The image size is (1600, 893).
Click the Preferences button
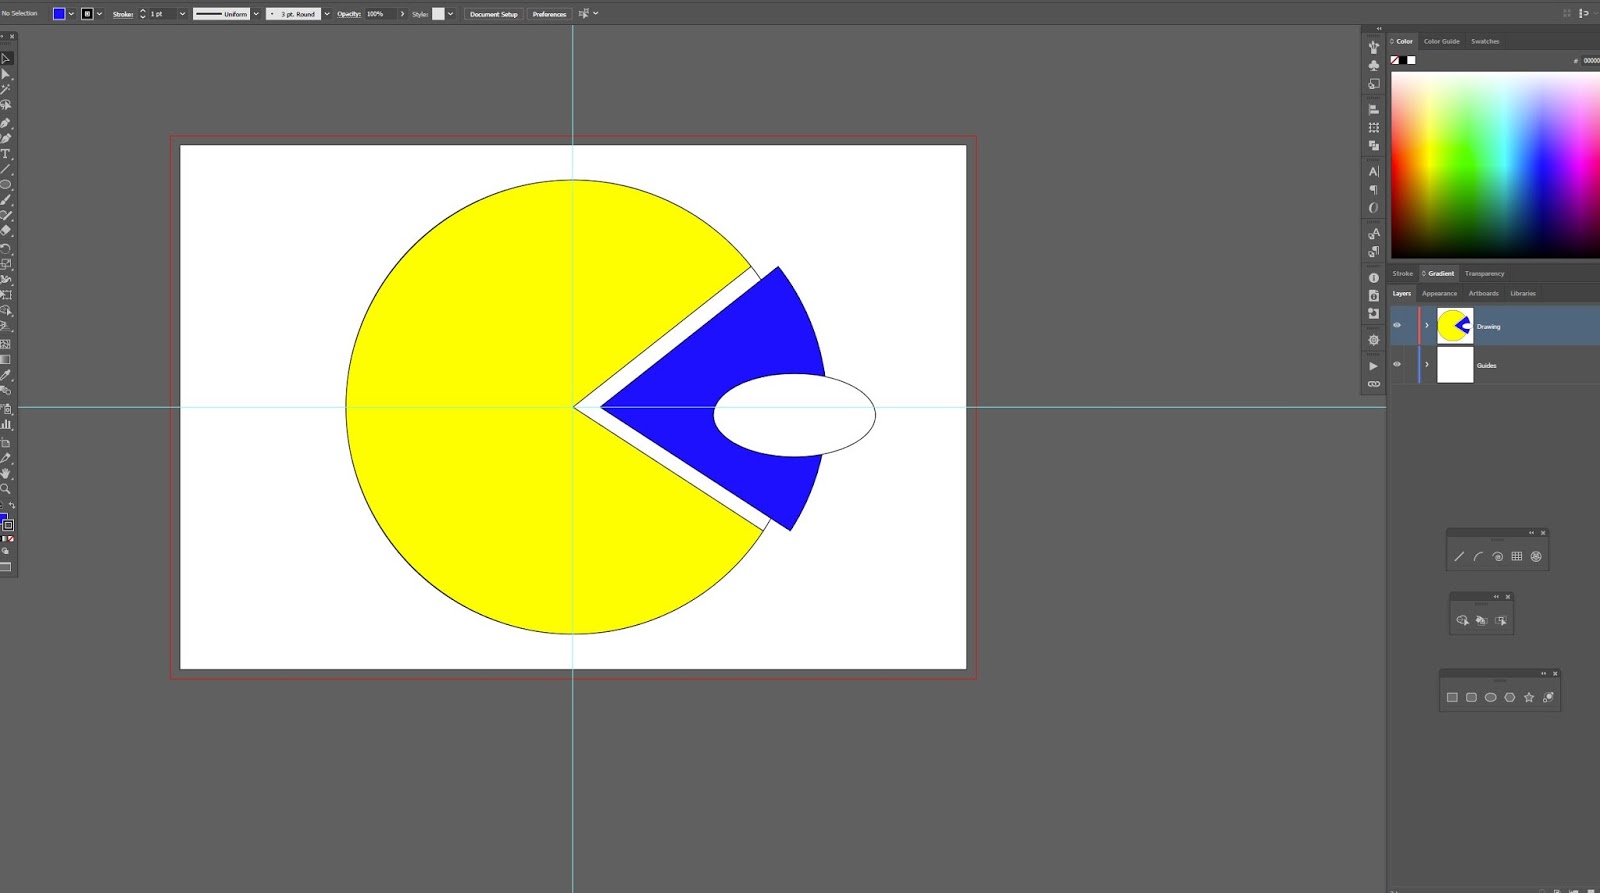coord(549,14)
